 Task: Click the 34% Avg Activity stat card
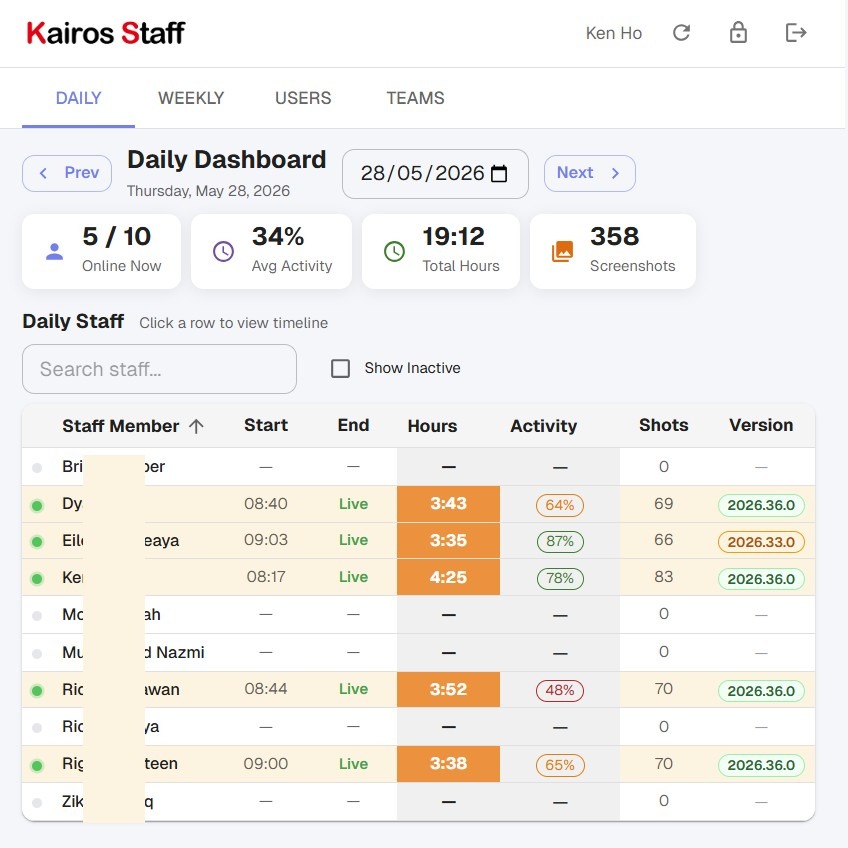coord(271,251)
